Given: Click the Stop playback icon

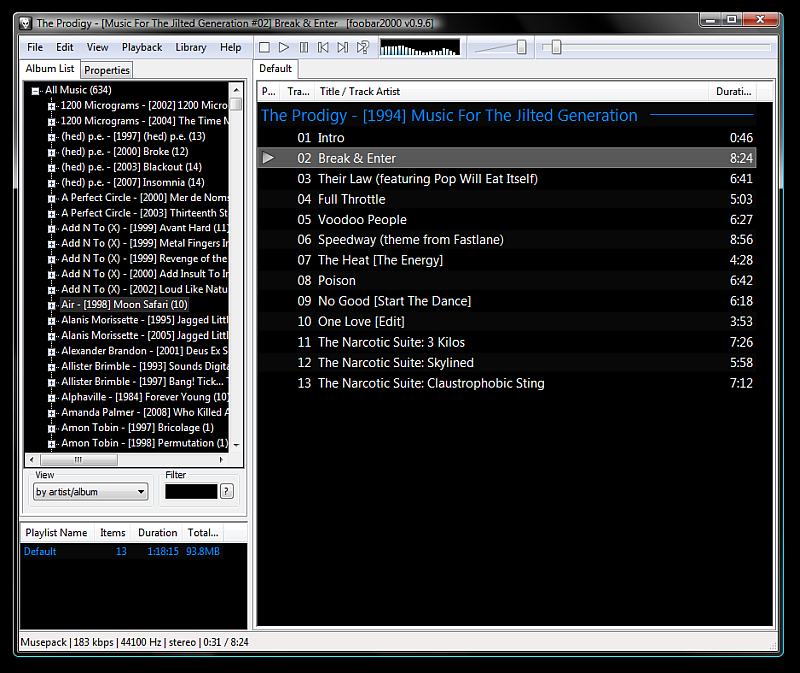Looking at the screenshot, I should pos(263,46).
